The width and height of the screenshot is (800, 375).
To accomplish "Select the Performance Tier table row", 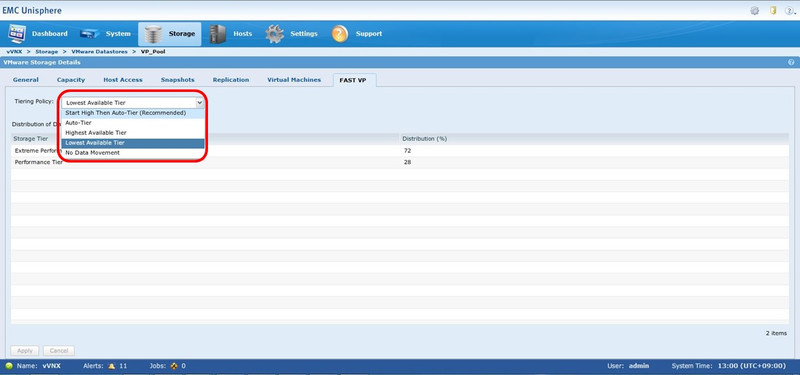I will 400,162.
